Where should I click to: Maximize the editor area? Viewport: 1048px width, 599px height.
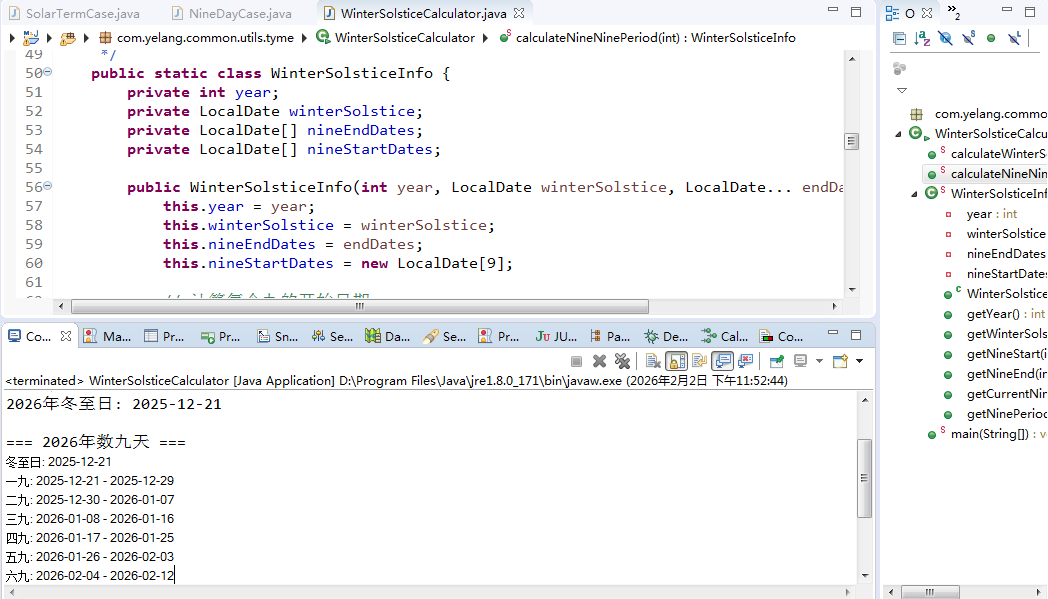856,11
